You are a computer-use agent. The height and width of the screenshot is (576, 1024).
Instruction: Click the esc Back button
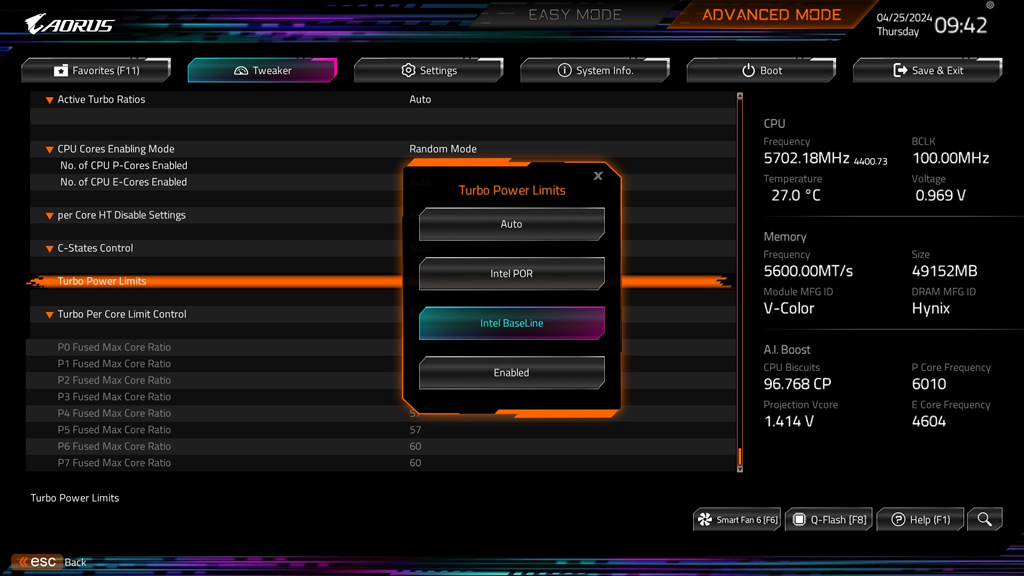pos(50,562)
